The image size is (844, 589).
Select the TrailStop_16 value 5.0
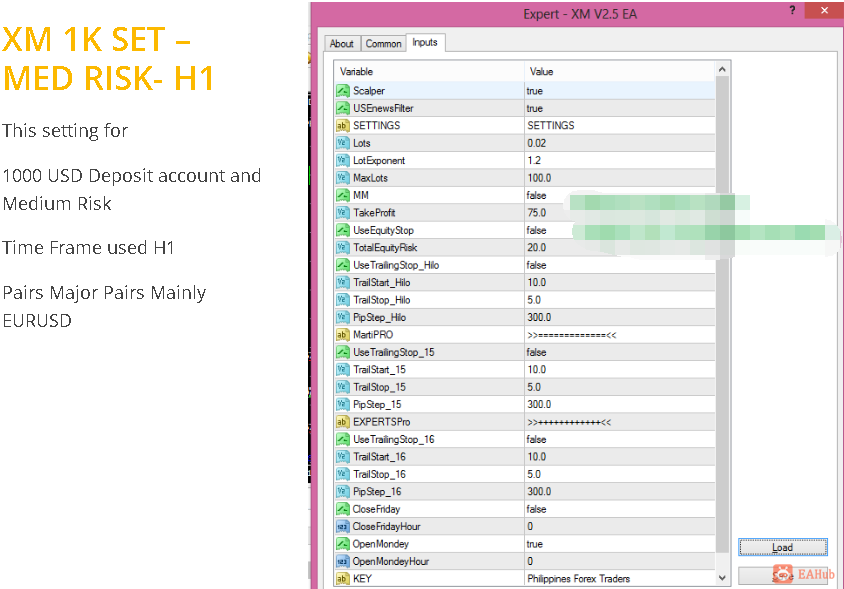pos(620,474)
